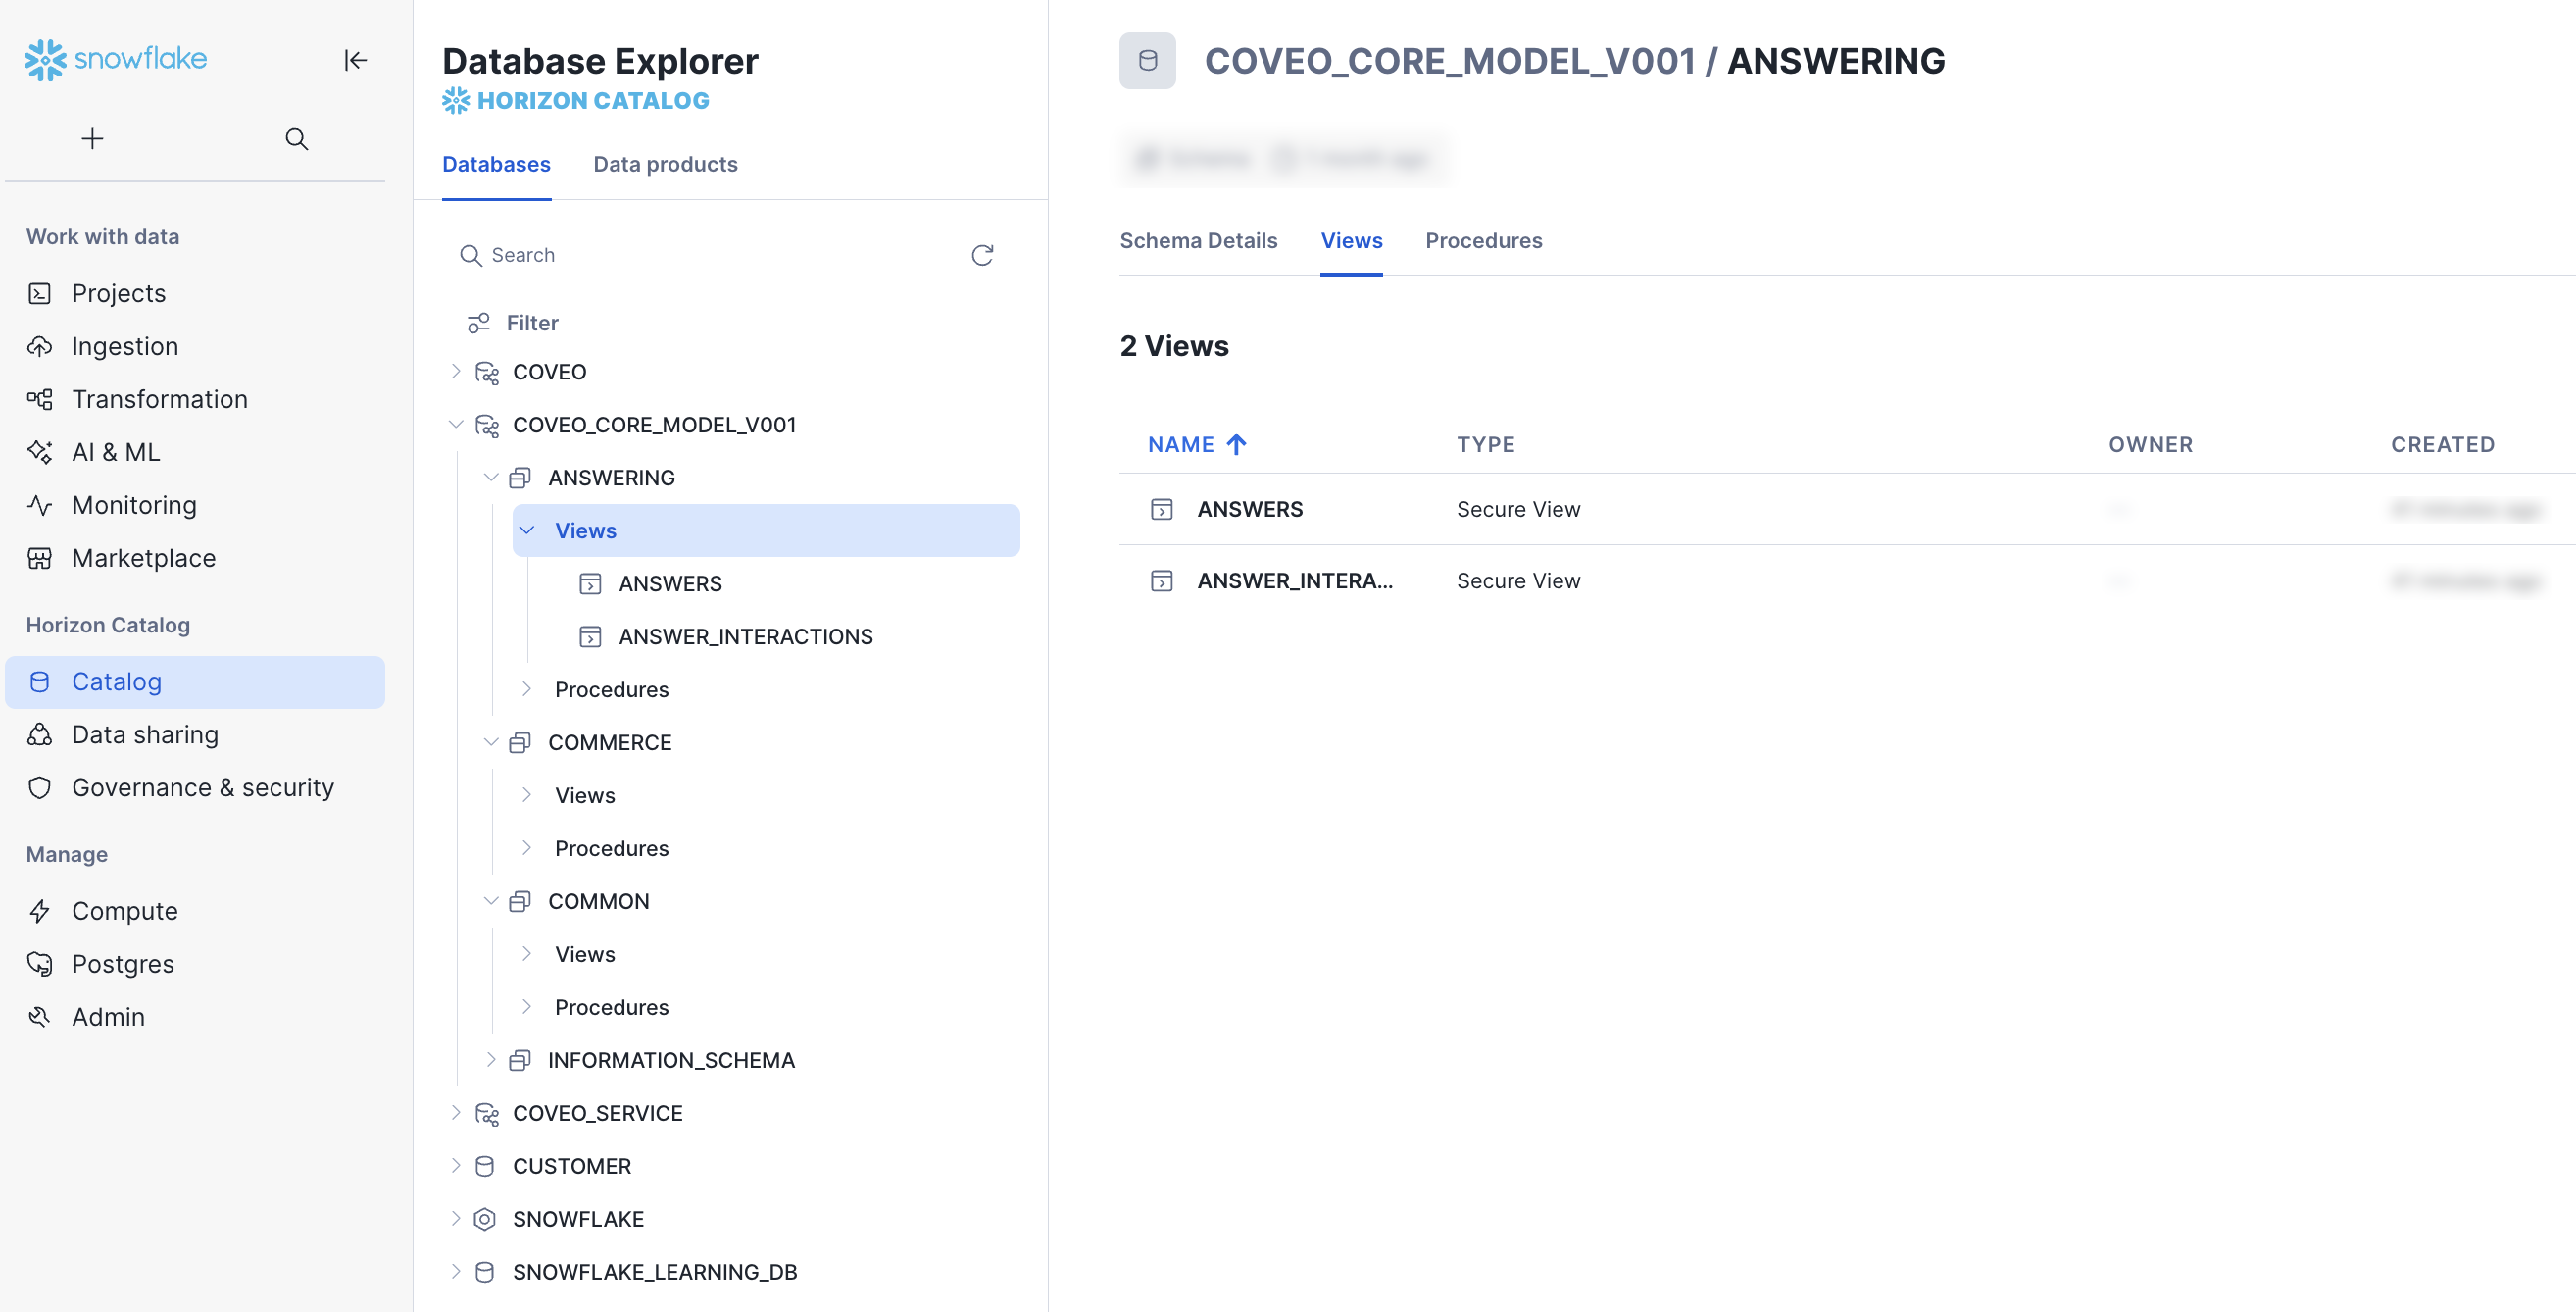Collapse the ANSWERING schema
The width and height of the screenshot is (2576, 1312).
pos(491,477)
